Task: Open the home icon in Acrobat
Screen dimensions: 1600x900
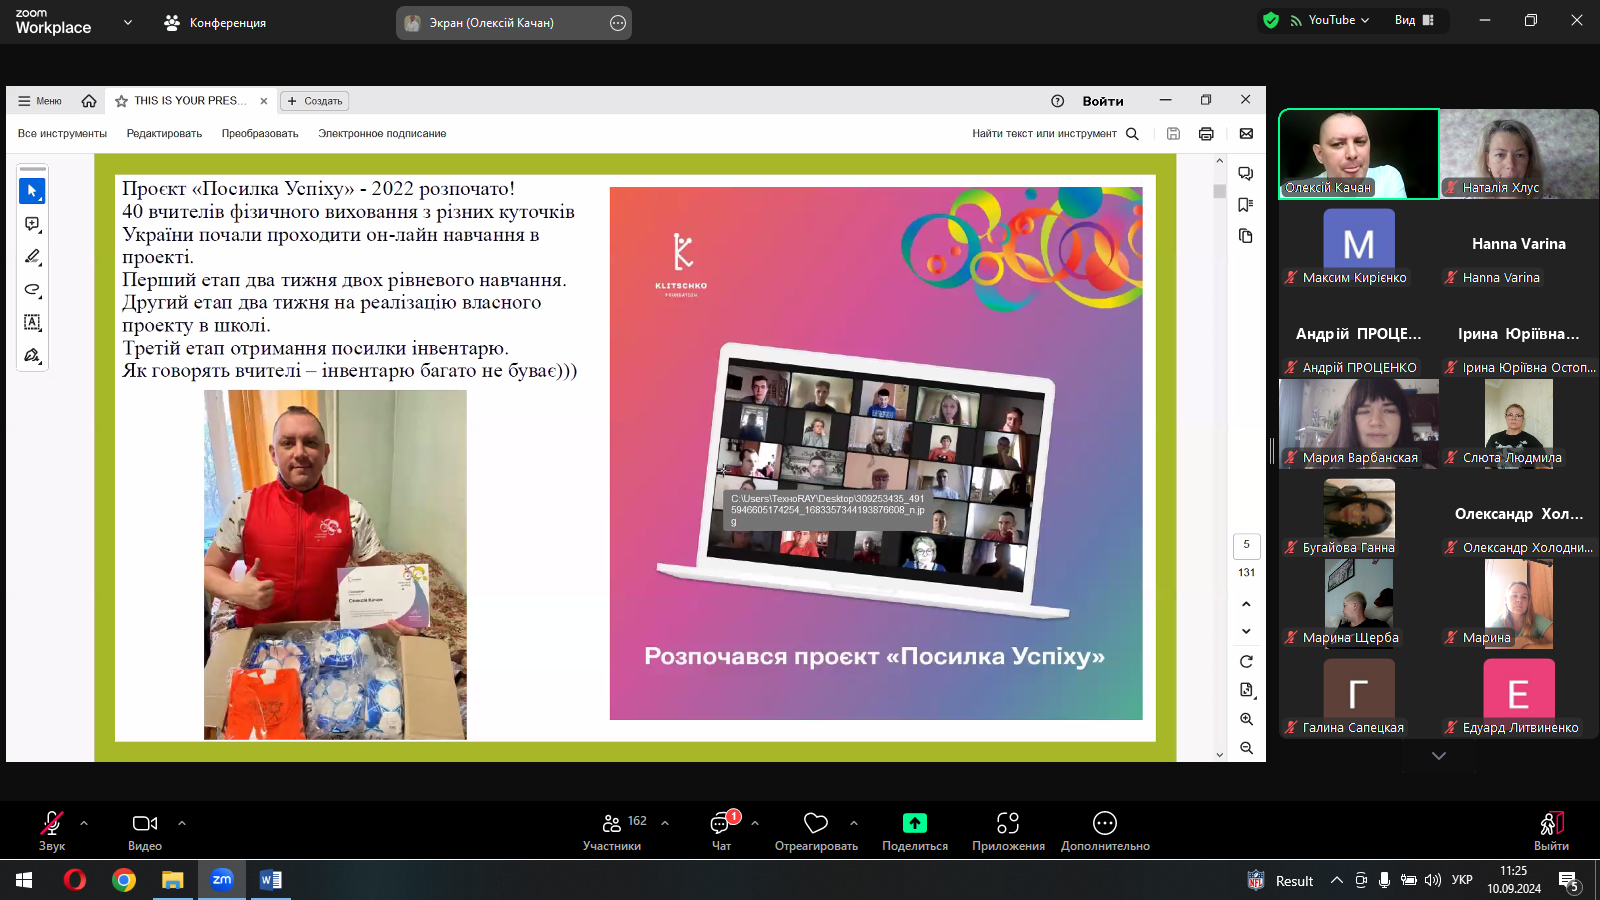Action: point(89,101)
